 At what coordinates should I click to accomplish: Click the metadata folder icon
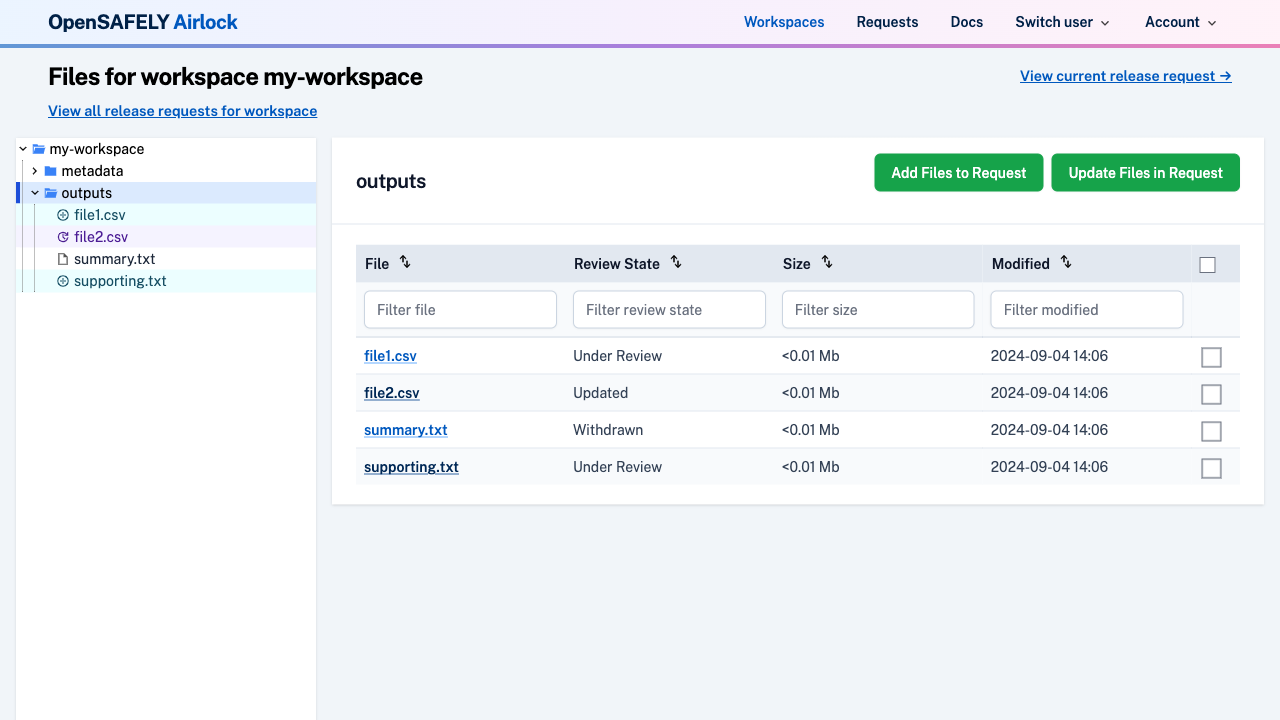tap(51, 171)
